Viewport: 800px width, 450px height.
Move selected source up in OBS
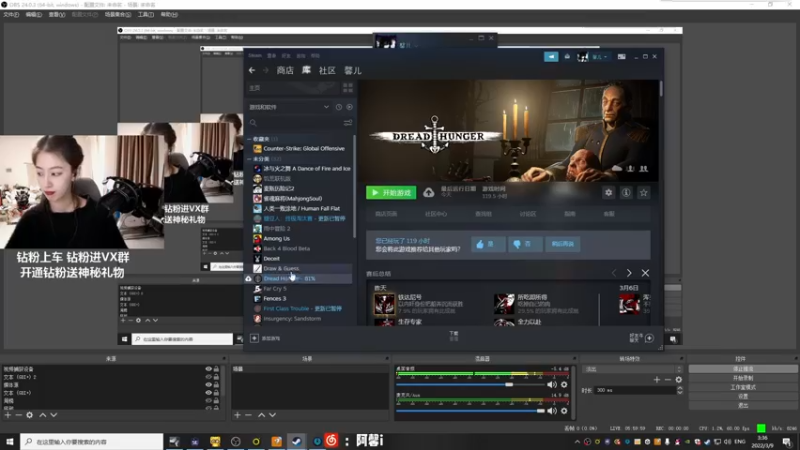(x=43, y=415)
